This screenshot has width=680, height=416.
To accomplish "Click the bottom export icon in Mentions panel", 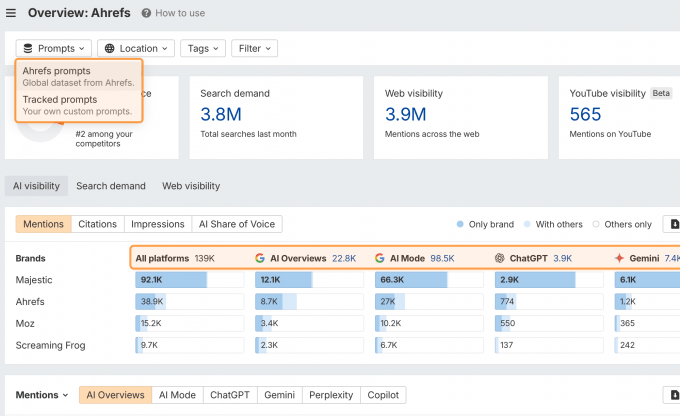I will click(672, 395).
